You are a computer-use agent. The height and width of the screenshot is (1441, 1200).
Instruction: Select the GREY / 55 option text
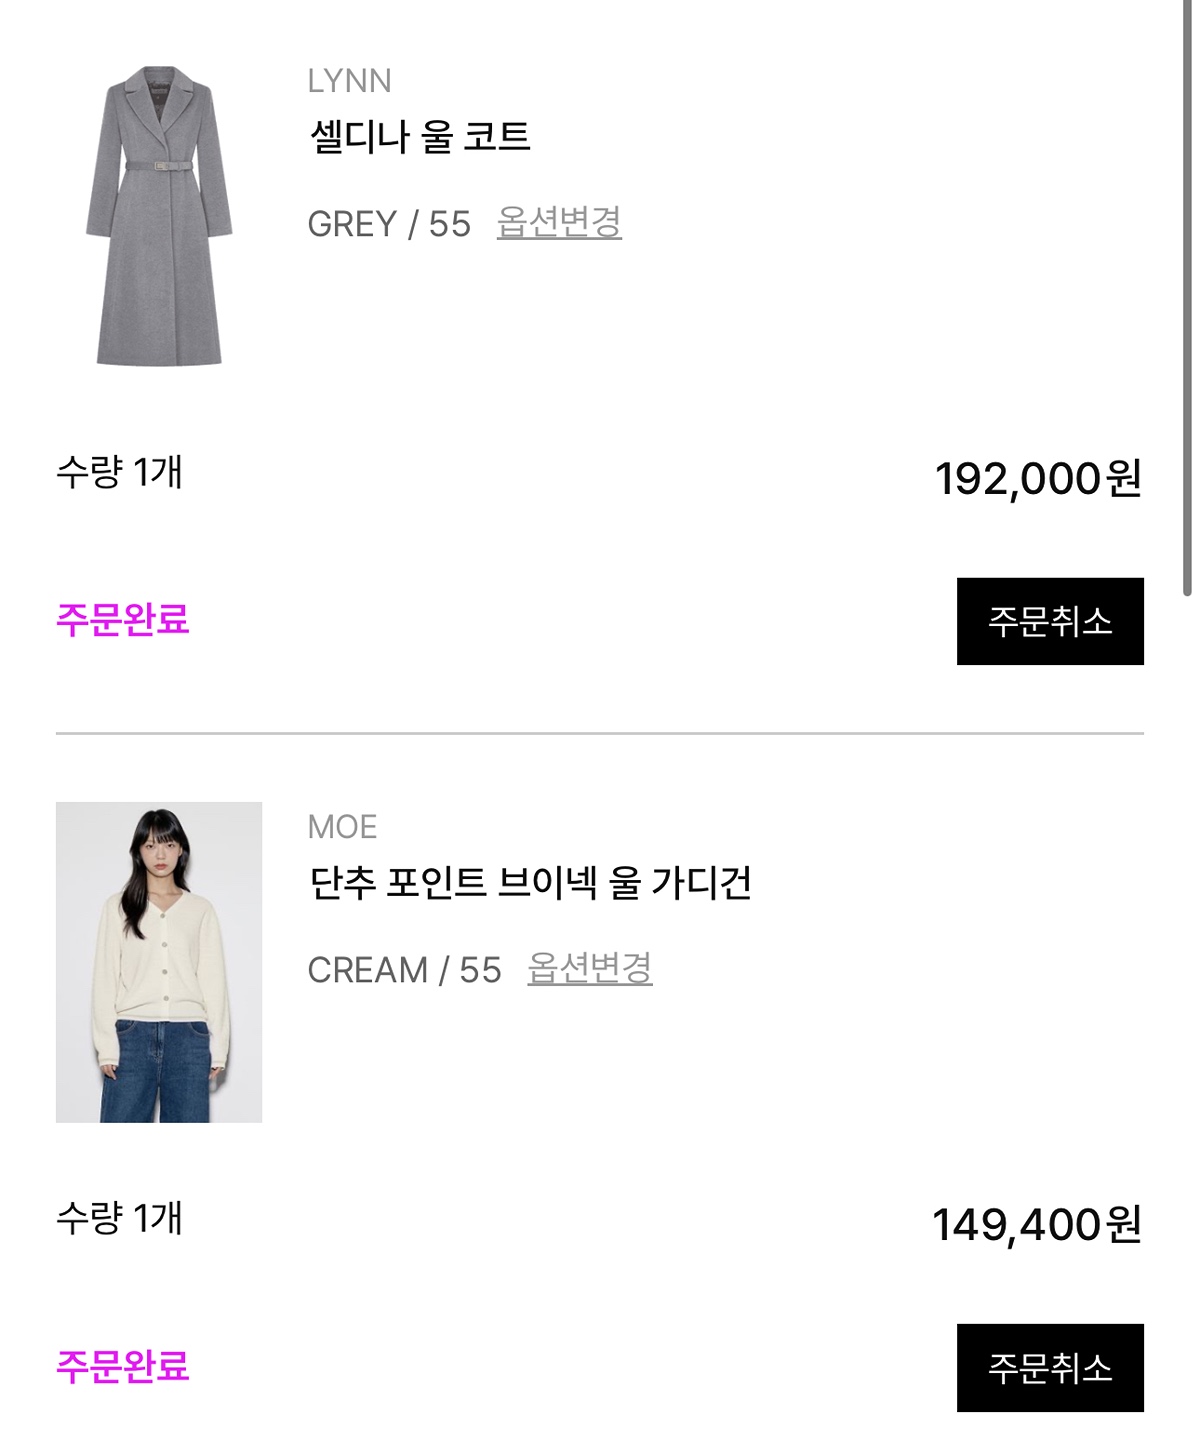tap(389, 224)
